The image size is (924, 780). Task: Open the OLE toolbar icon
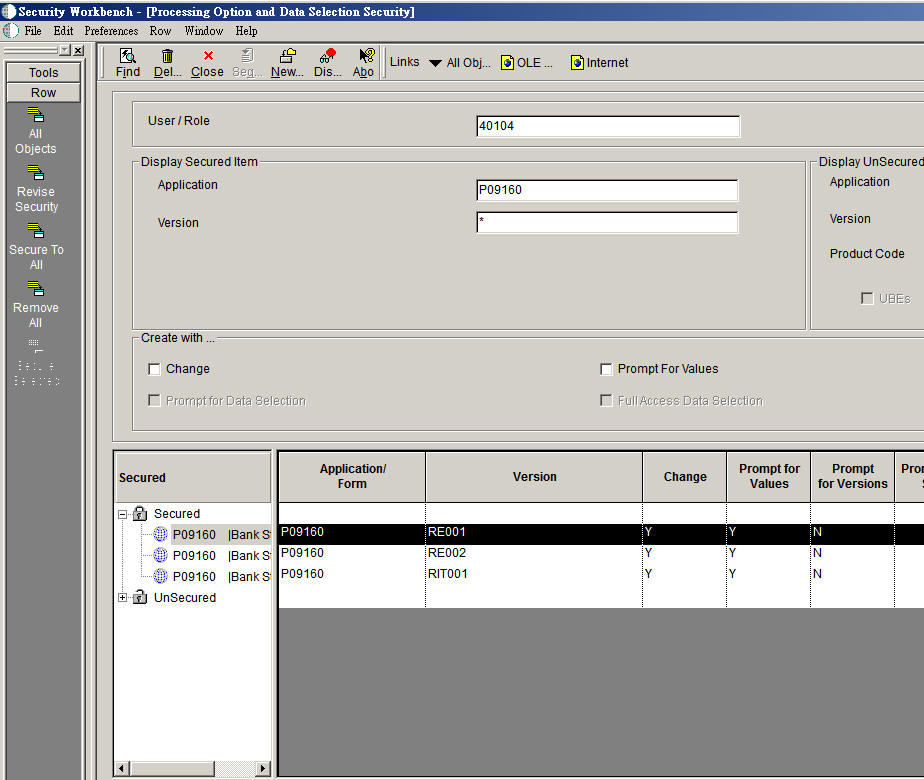[527, 62]
